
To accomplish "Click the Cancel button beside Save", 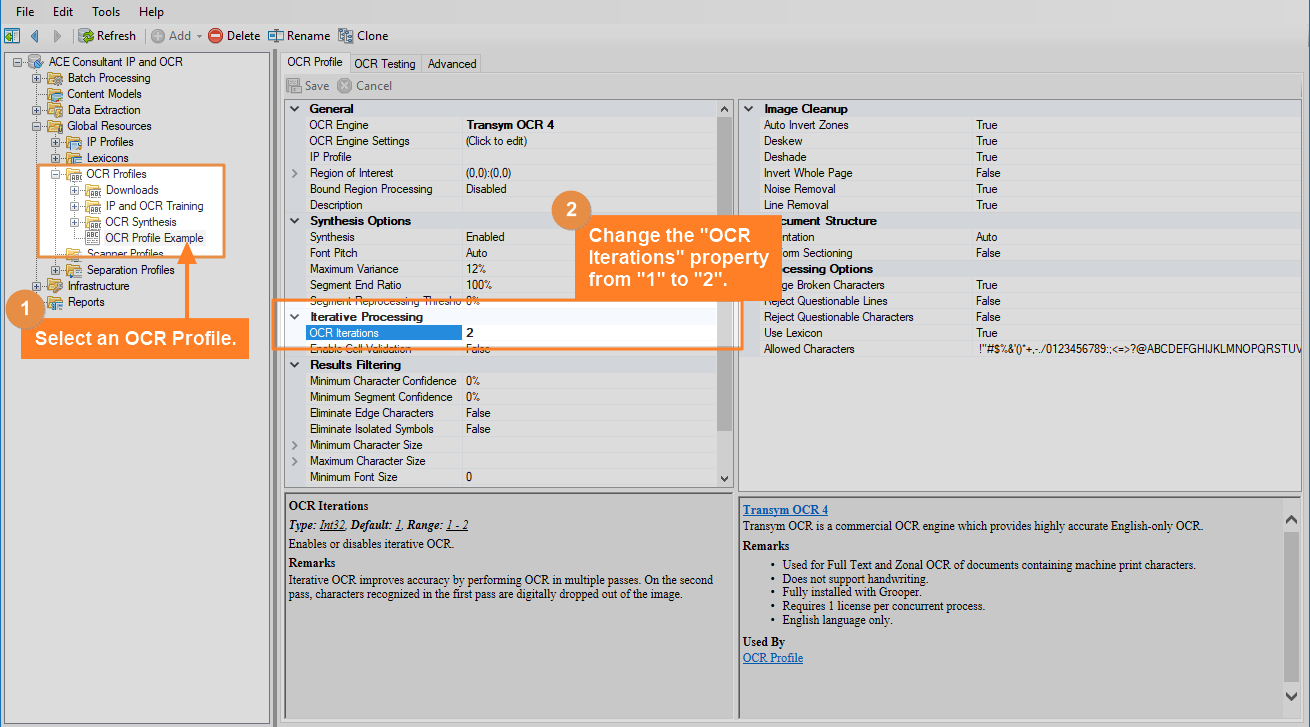I will point(365,86).
